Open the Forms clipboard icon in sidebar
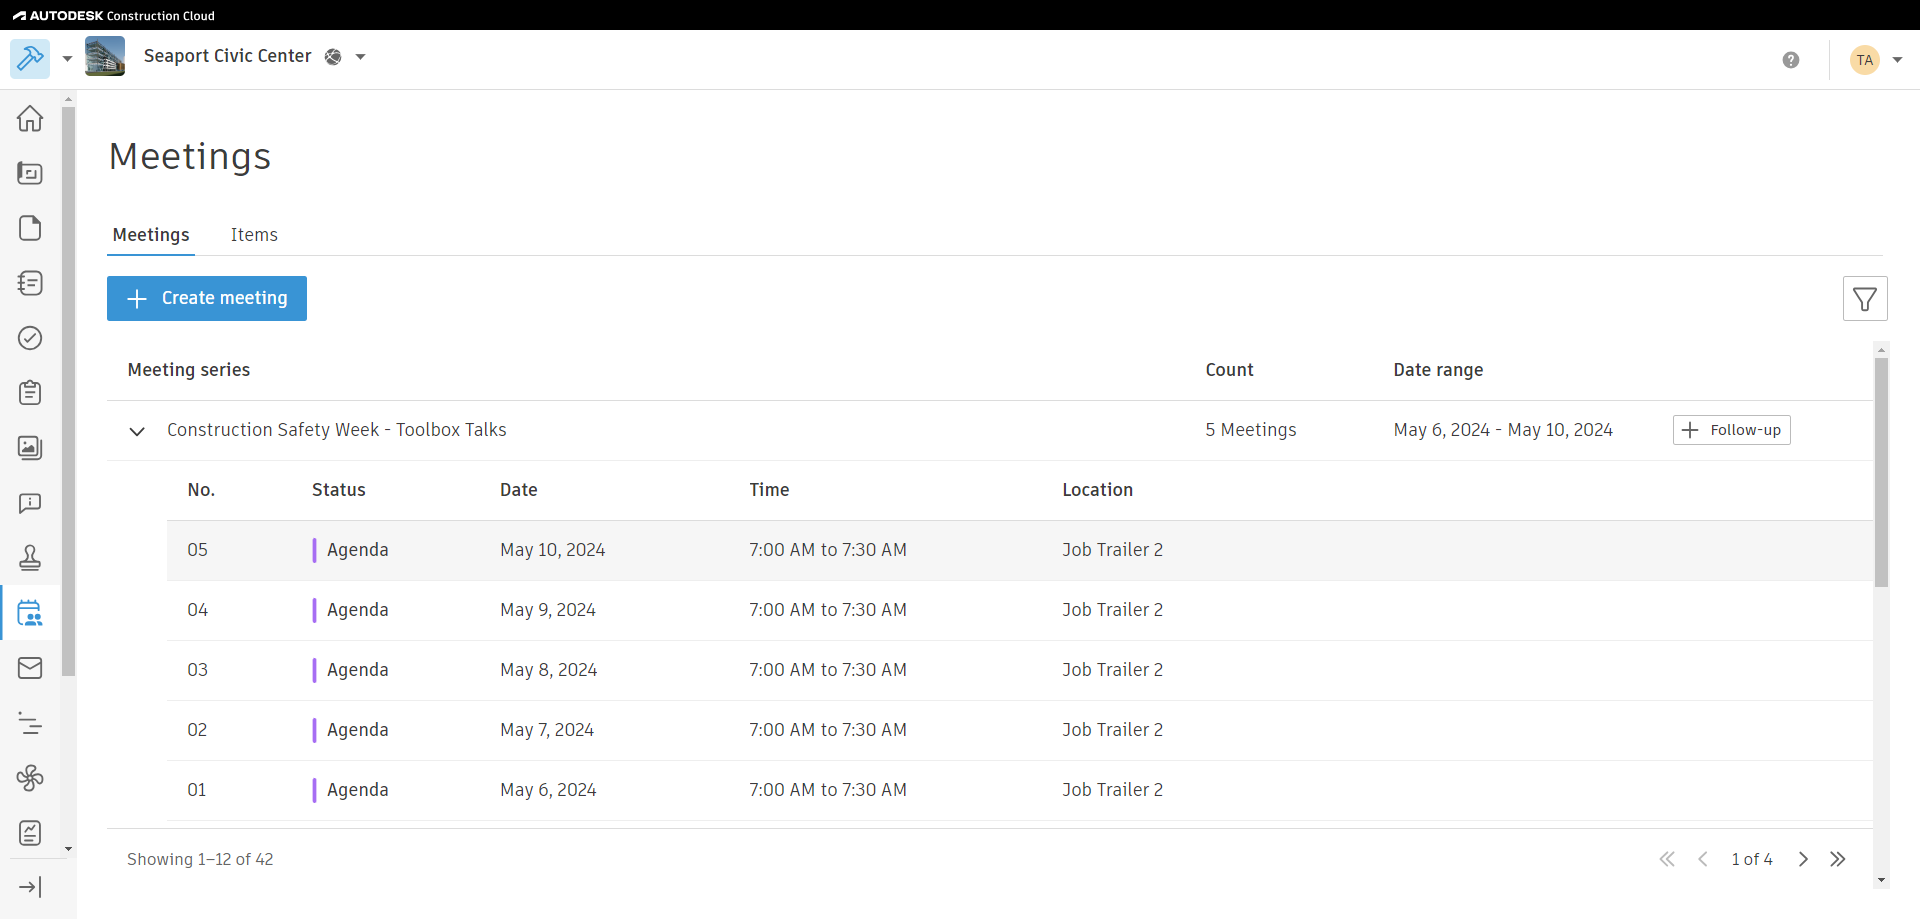This screenshot has height=919, width=1920. tap(30, 393)
